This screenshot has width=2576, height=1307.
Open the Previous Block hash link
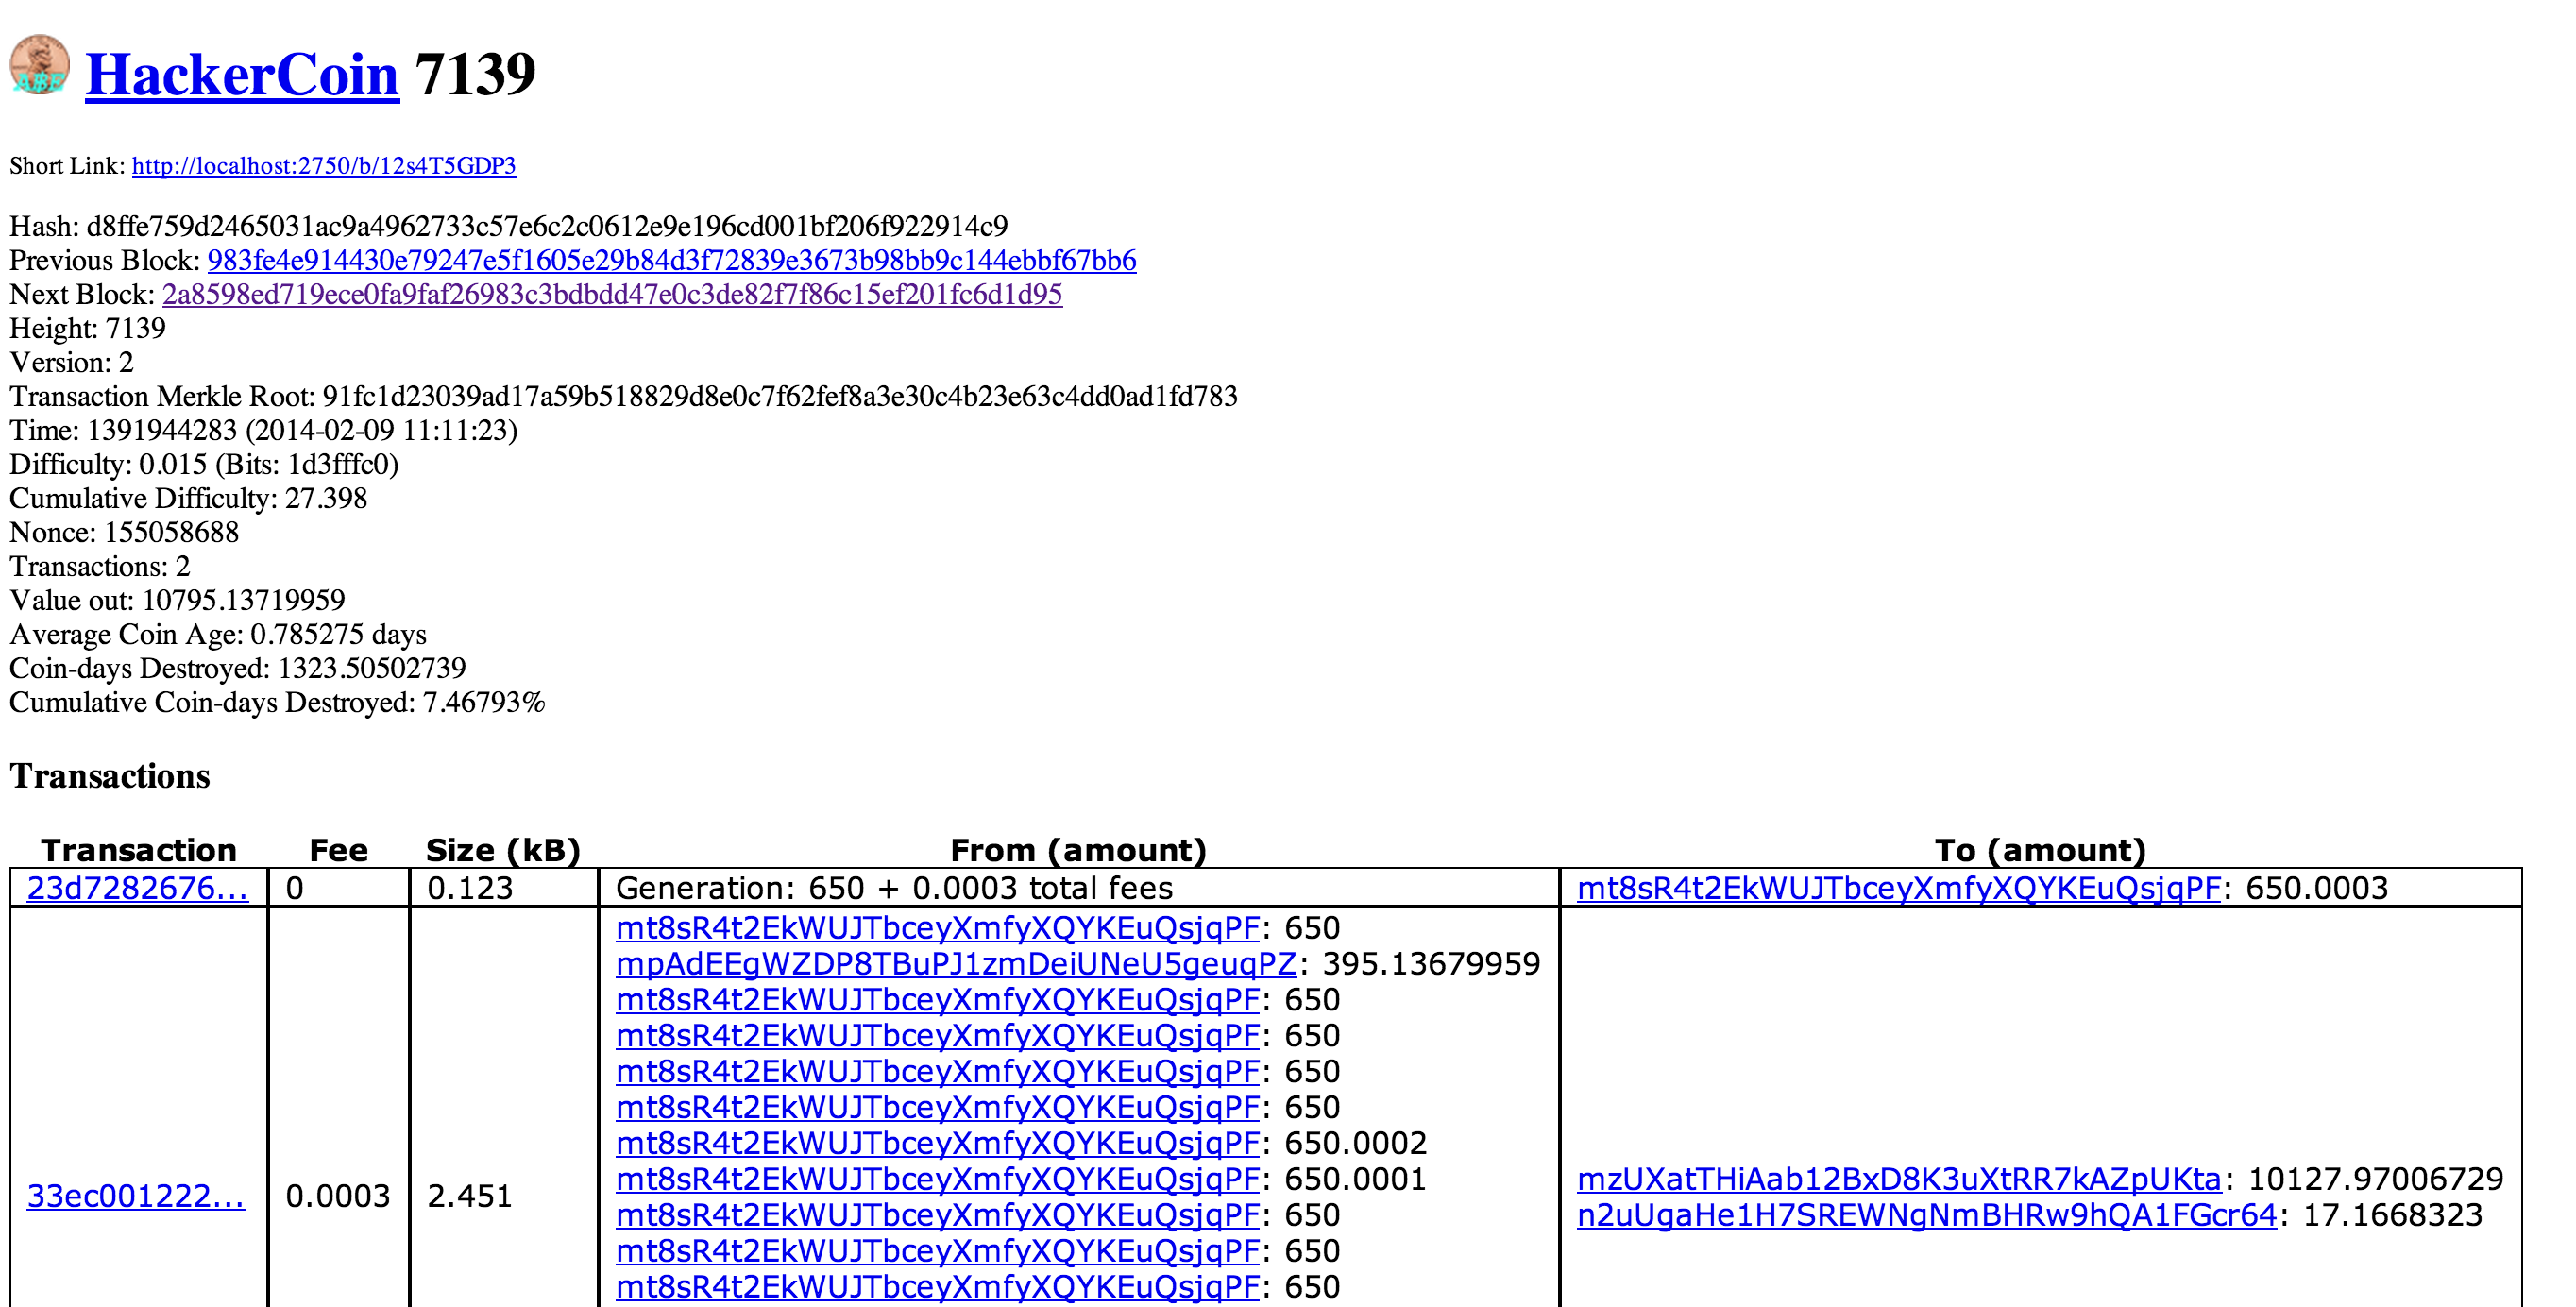(671, 261)
